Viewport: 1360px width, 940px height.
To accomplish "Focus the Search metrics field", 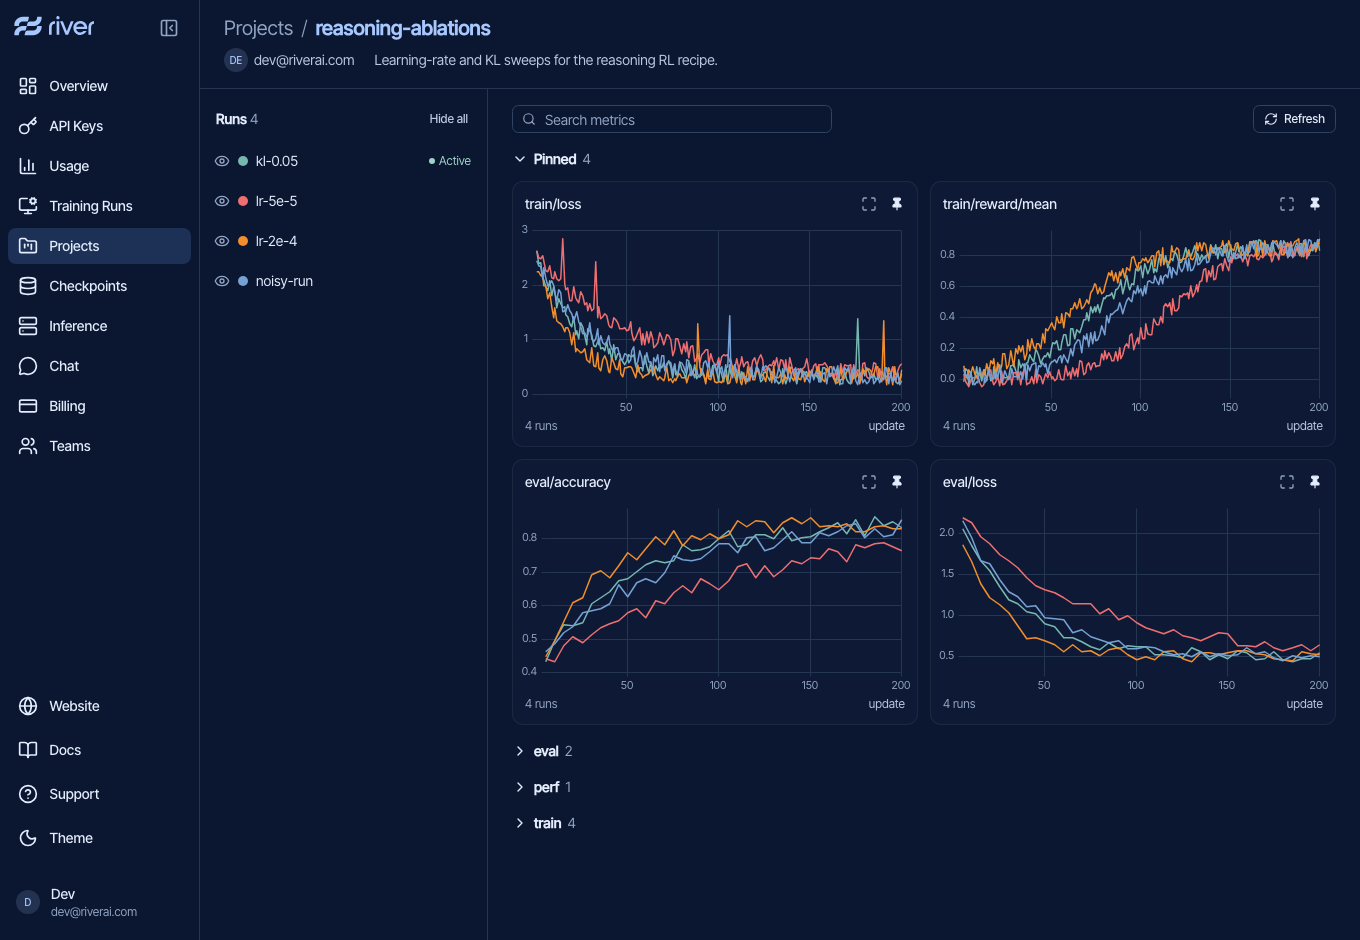I will (x=672, y=119).
